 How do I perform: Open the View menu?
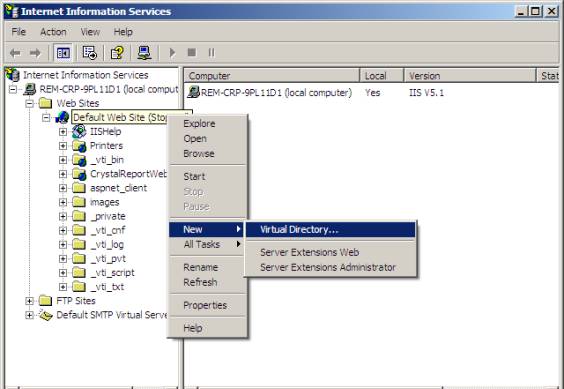[x=90, y=32]
